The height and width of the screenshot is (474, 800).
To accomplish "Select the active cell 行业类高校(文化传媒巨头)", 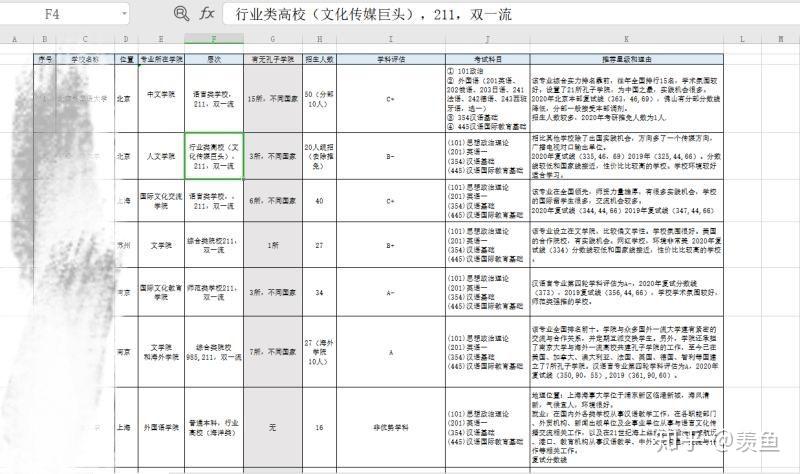I will pos(214,156).
